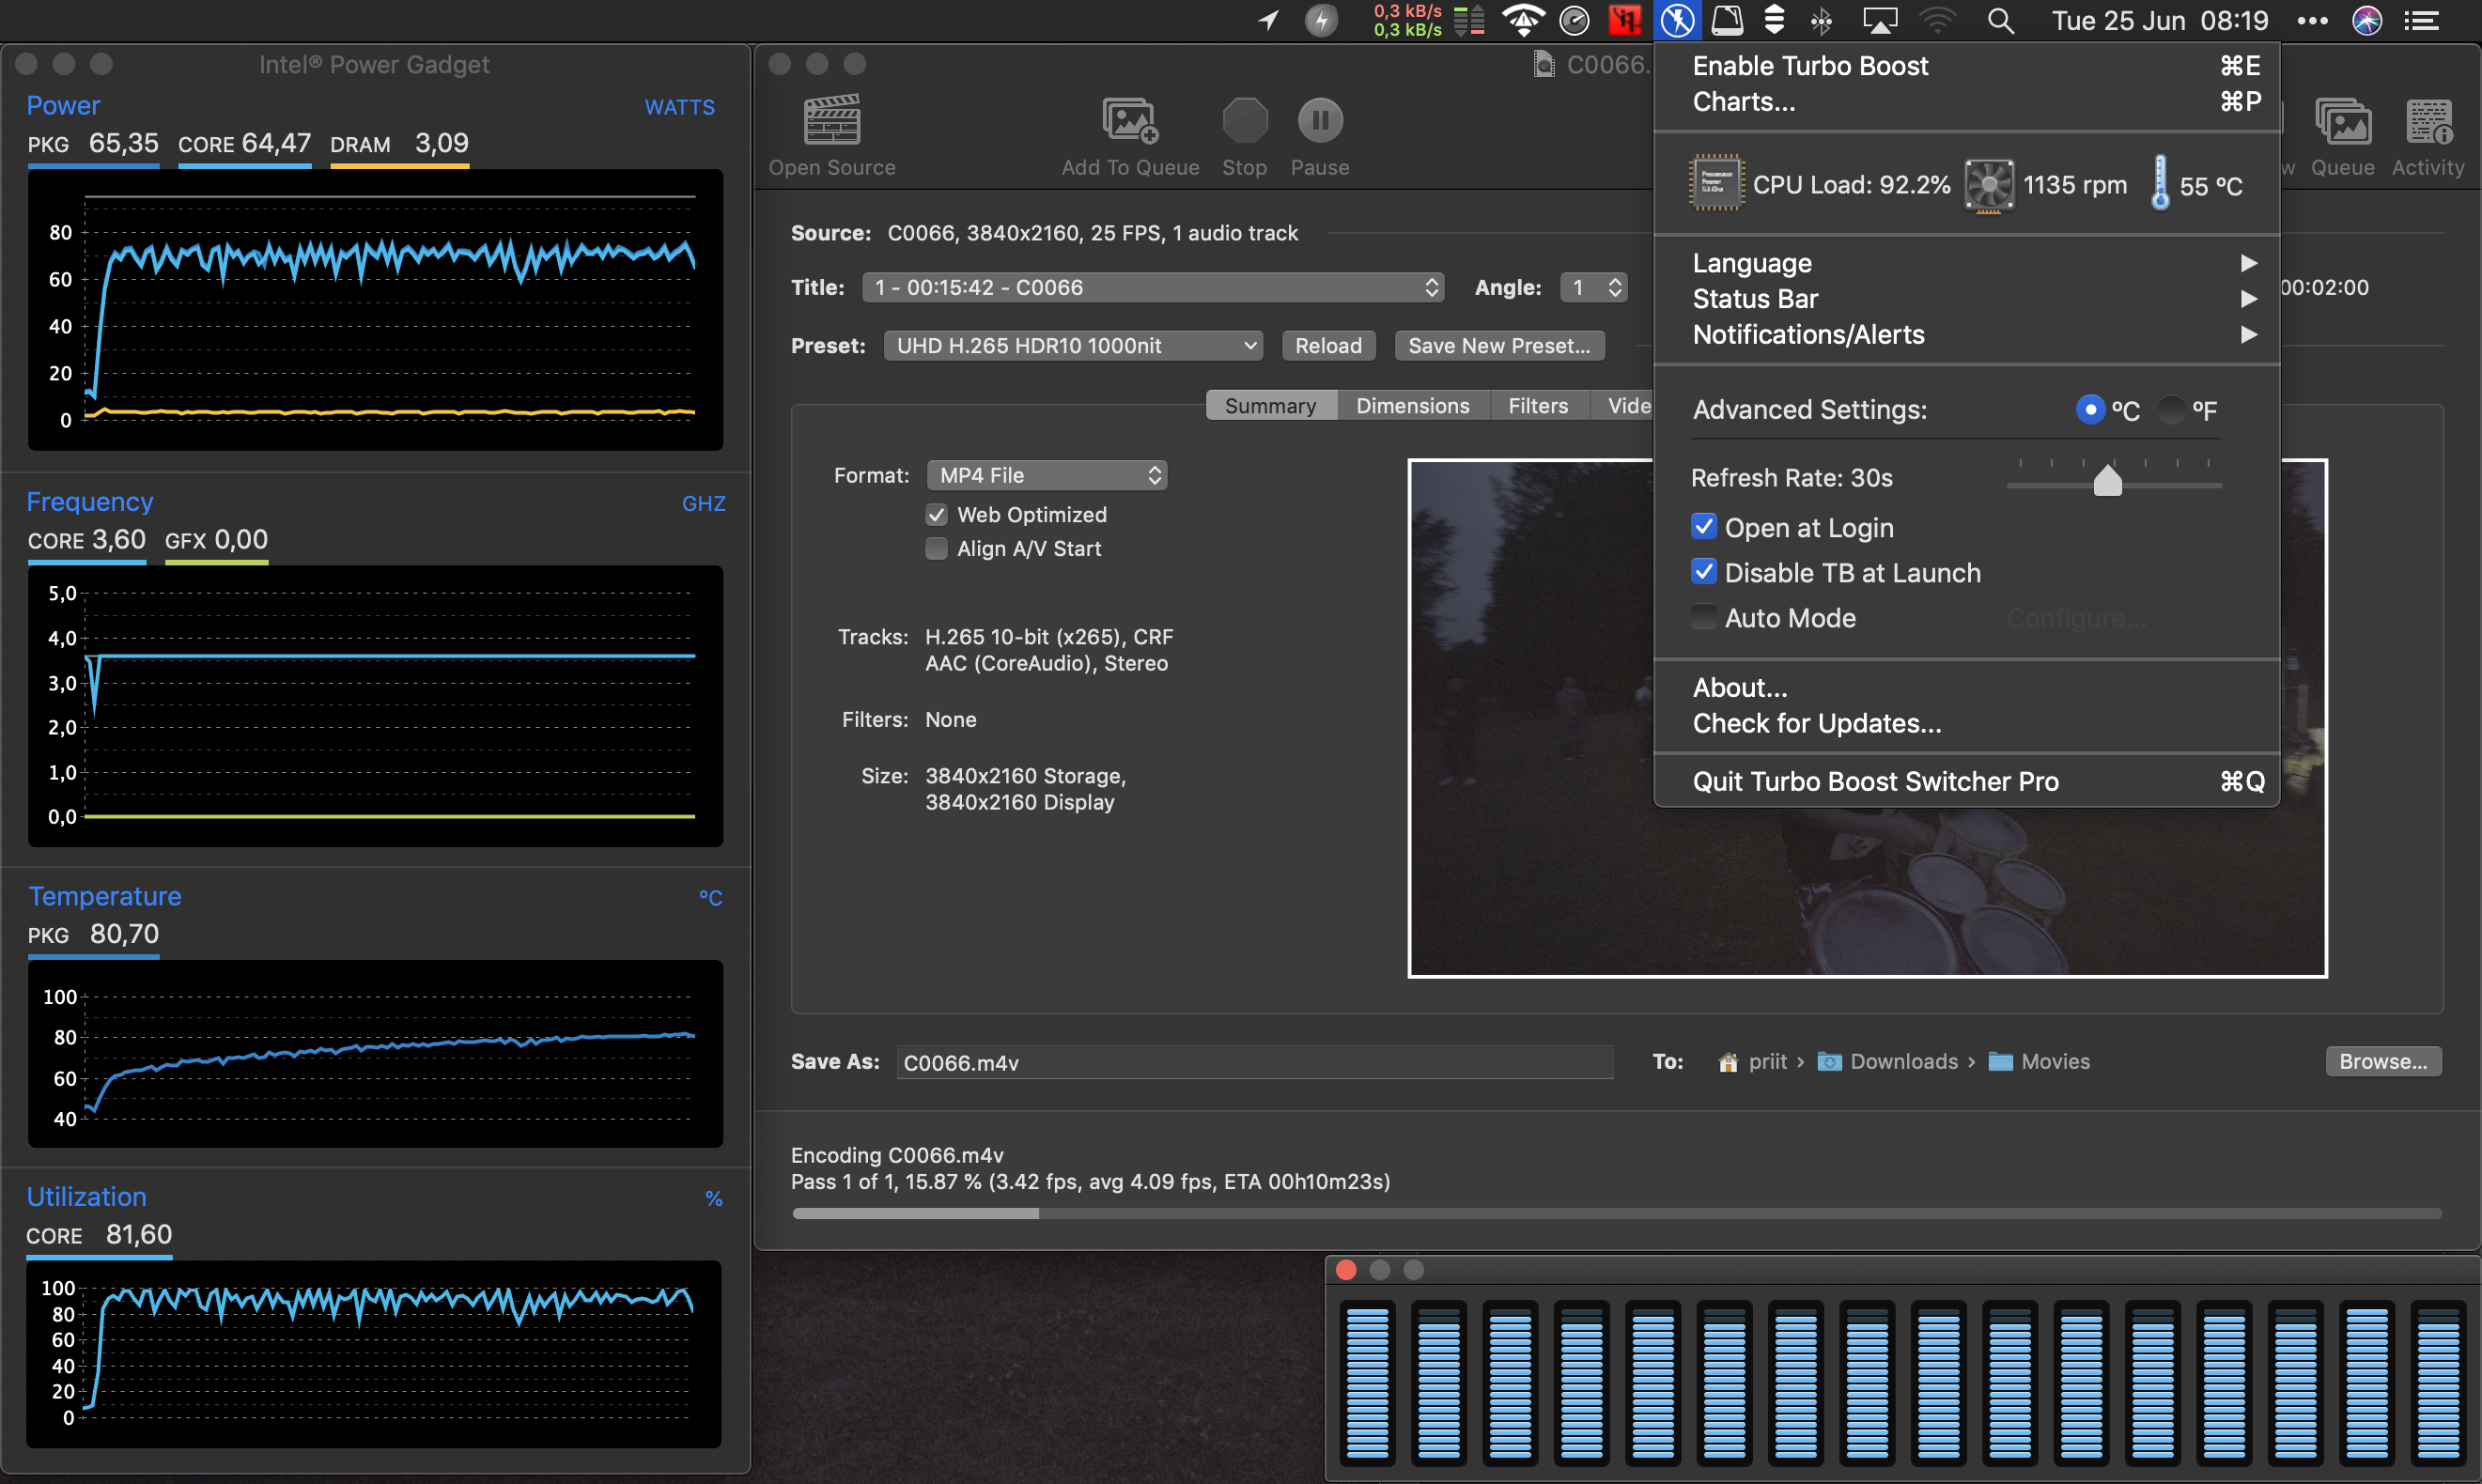
Task: Click the network speed kB/s indicator
Action: 1408,20
